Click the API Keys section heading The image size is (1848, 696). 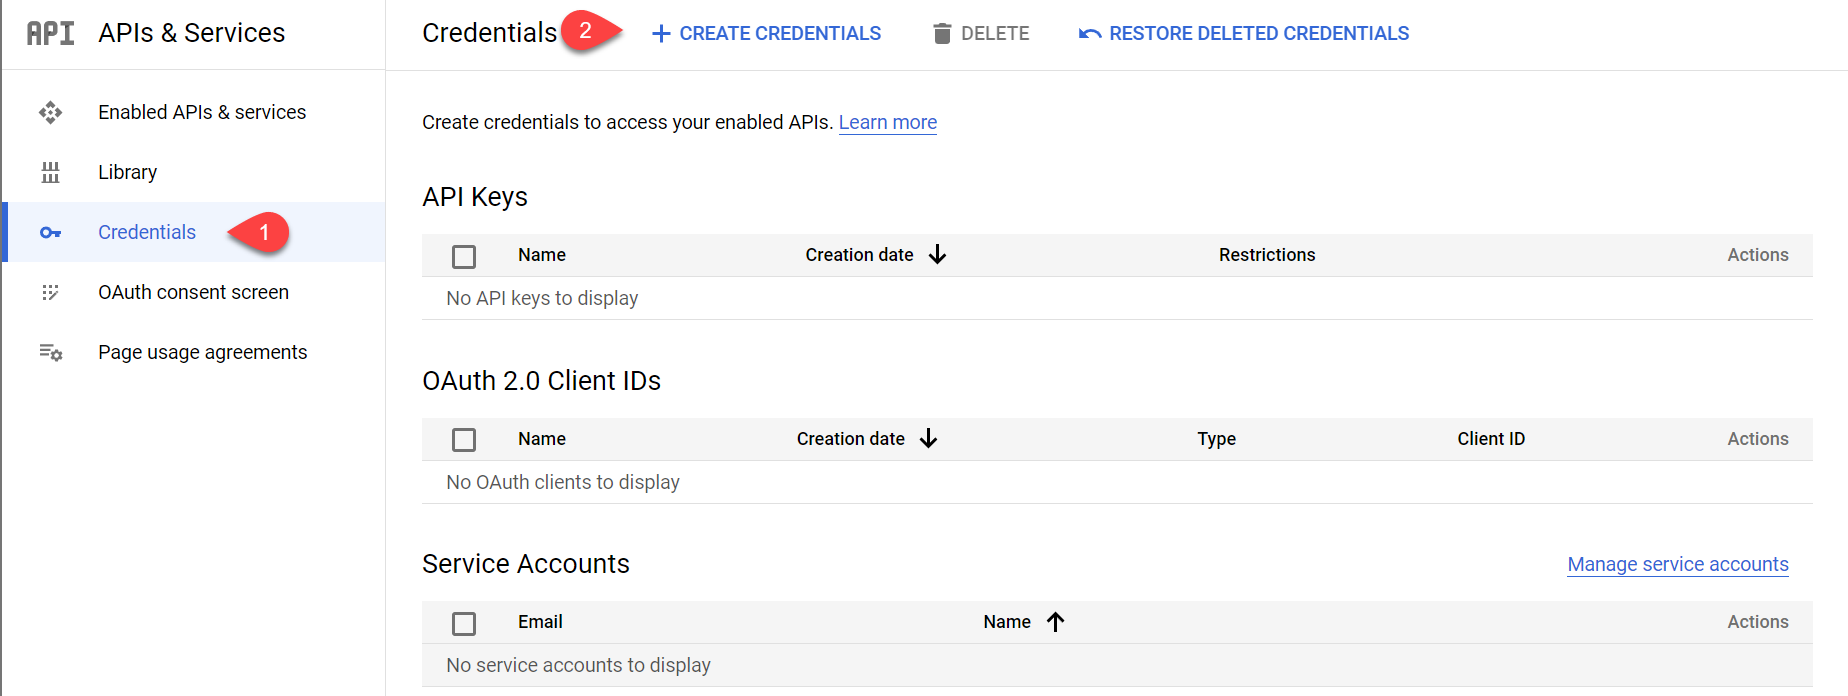[x=475, y=197]
